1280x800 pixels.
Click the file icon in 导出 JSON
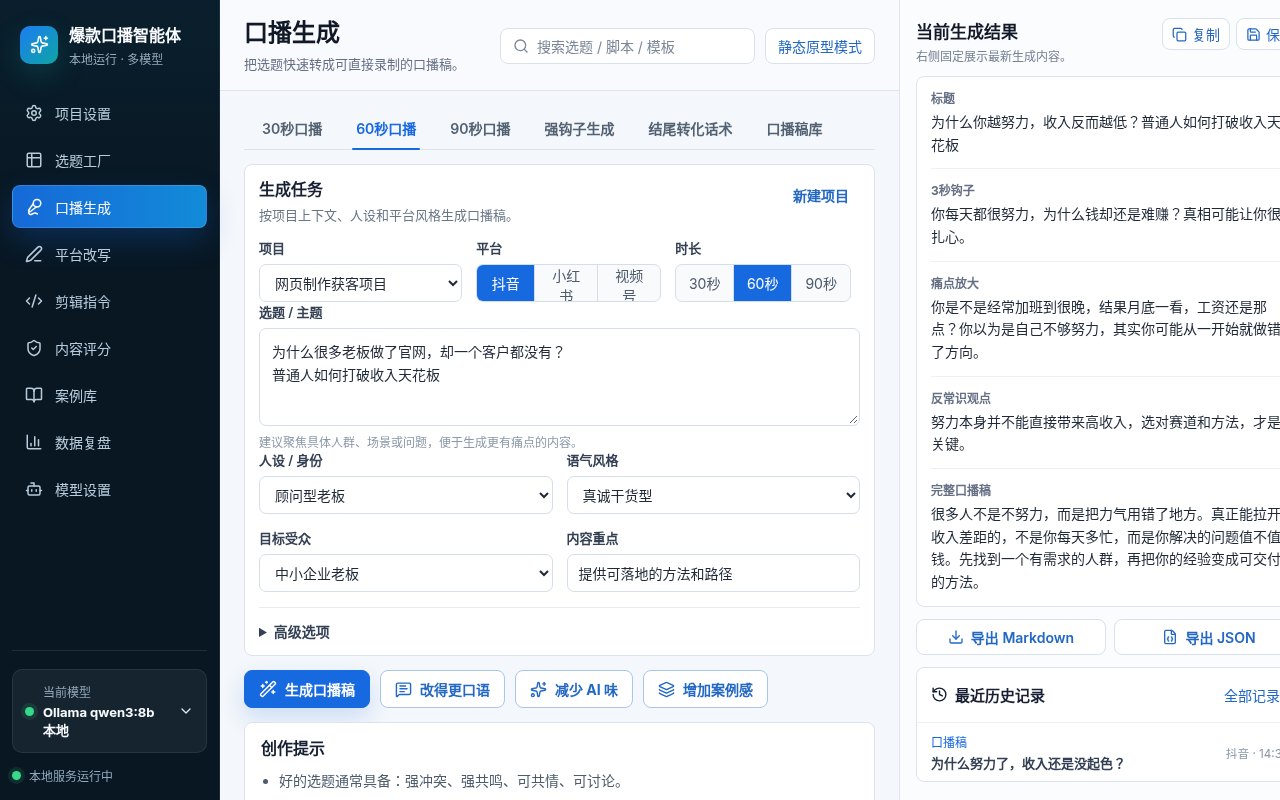1170,637
